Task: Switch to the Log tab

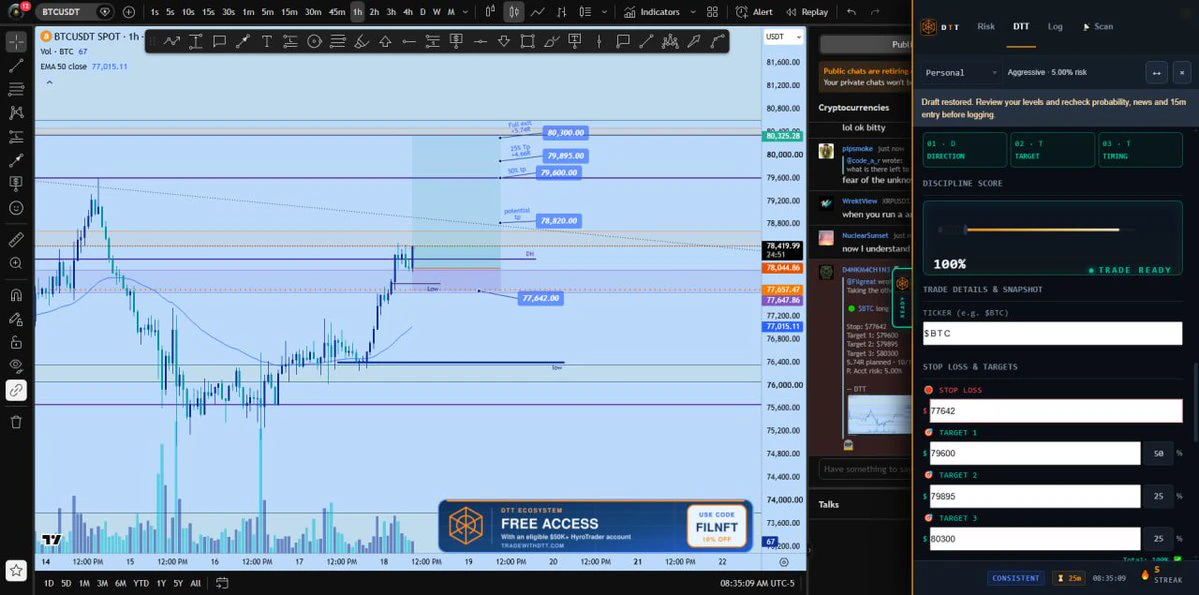Action: 1055,26
